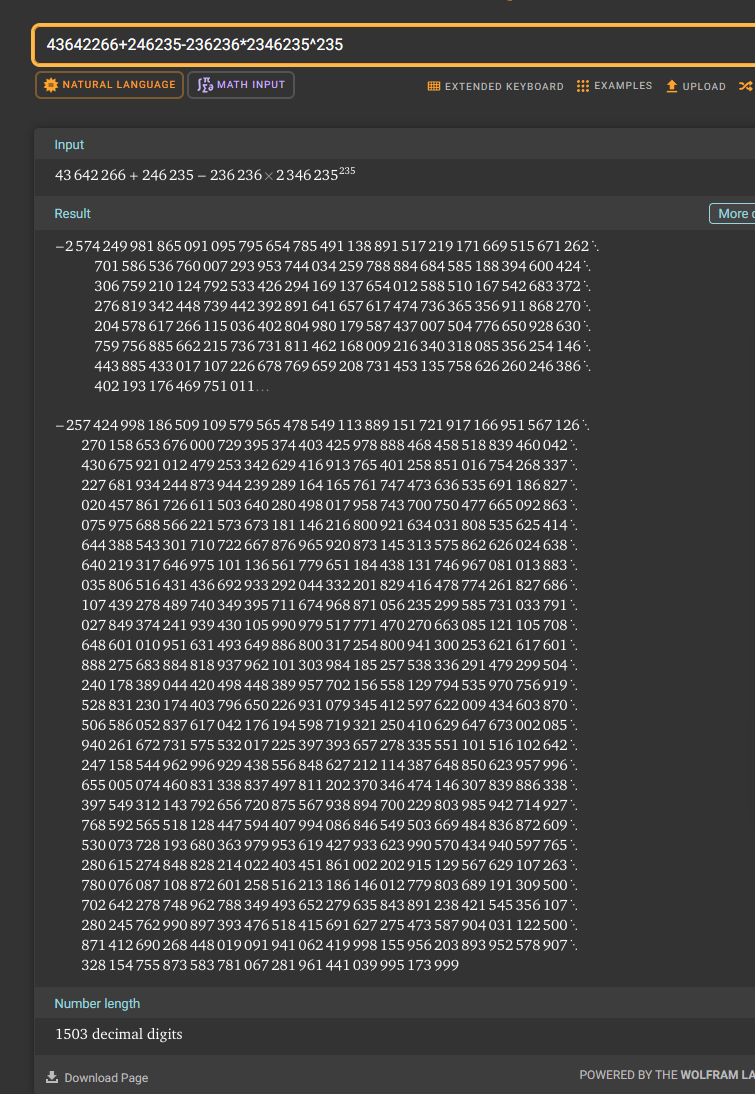Open the Examples grid icon
The height and width of the screenshot is (1094, 755).
pyautogui.click(x=583, y=86)
